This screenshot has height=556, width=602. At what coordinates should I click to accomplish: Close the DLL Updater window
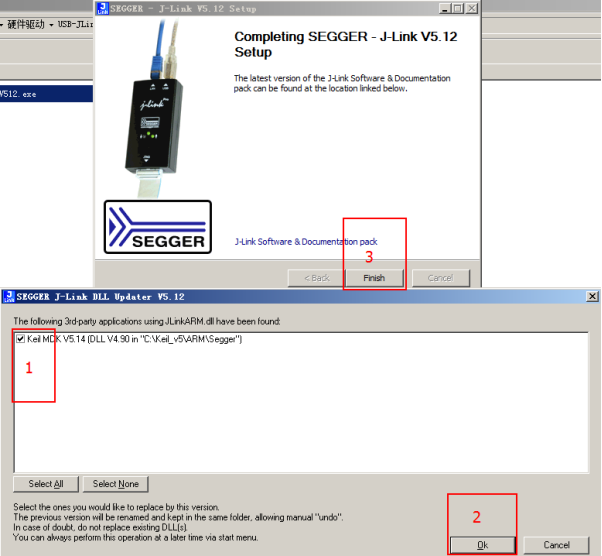592,296
